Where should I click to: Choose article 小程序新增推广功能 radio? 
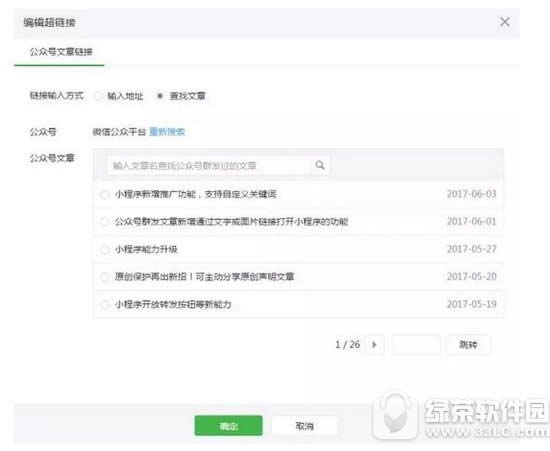click(x=105, y=194)
